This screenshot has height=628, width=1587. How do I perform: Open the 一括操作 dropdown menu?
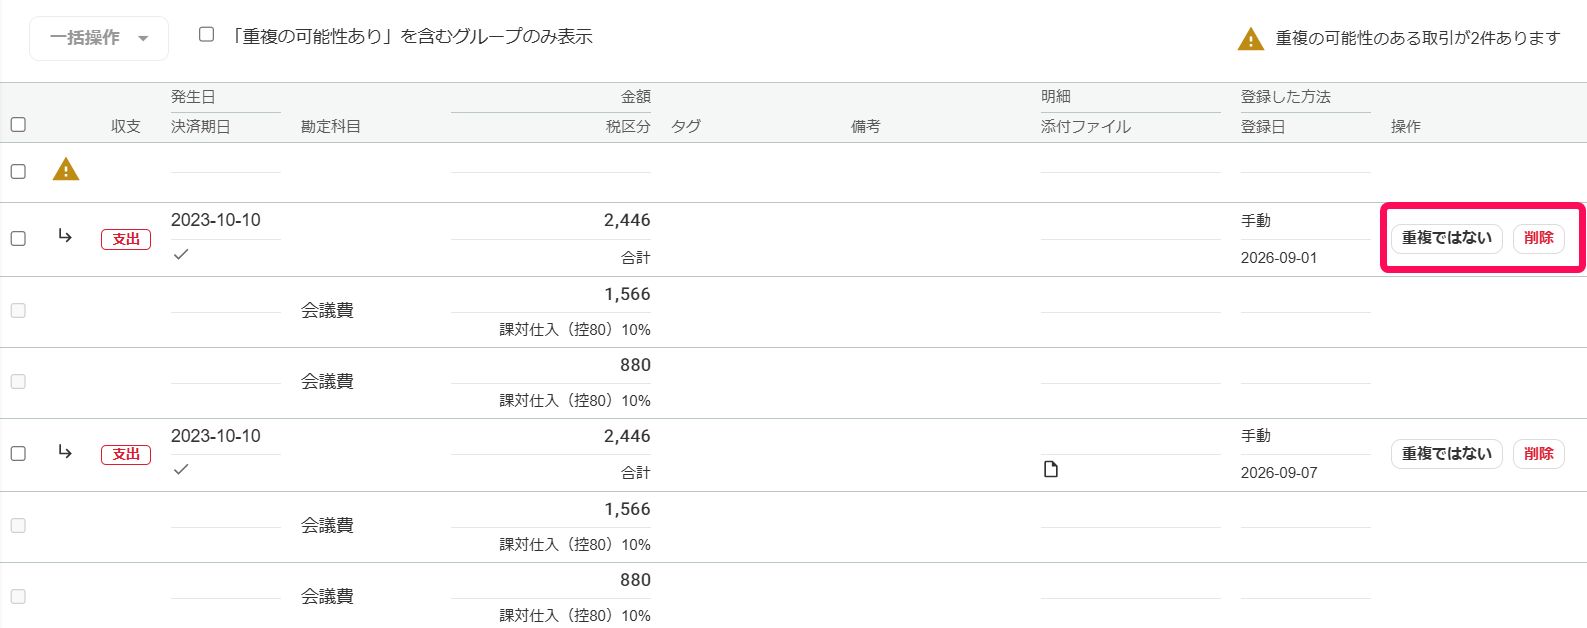tap(99, 38)
